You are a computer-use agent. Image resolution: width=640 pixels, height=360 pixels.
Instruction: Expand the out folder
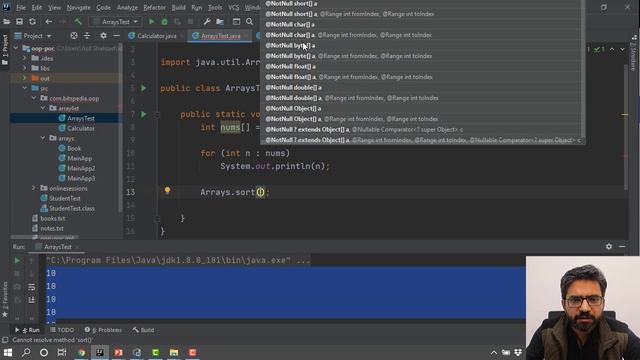pos(24,78)
